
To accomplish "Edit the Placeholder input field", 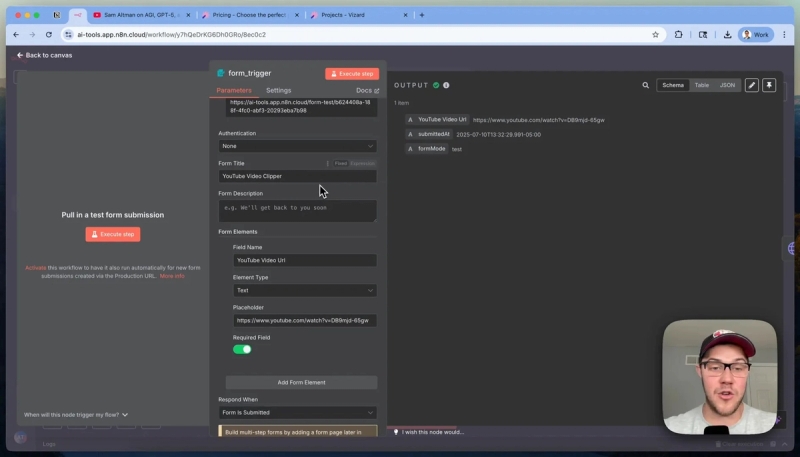I will coord(305,320).
